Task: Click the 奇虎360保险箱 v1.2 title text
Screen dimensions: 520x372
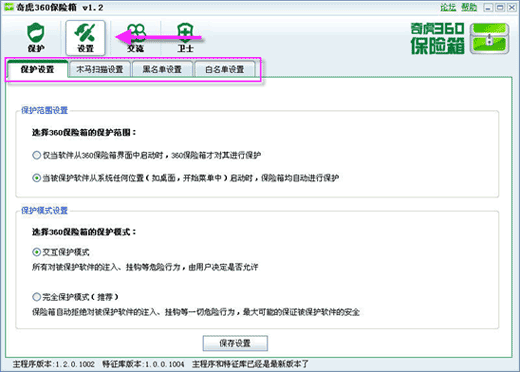Action: pyautogui.click(x=60, y=7)
